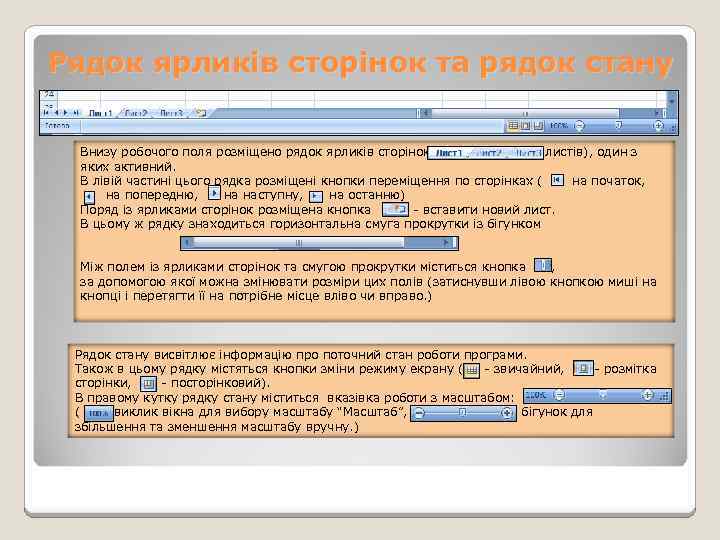Select Normal view button in top status bar
The image size is (720, 540).
(x=513, y=125)
